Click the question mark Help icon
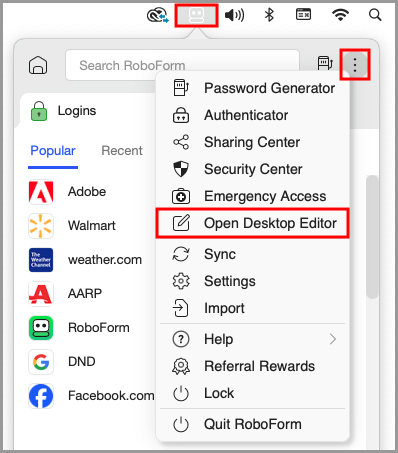The width and height of the screenshot is (398, 453). click(181, 339)
